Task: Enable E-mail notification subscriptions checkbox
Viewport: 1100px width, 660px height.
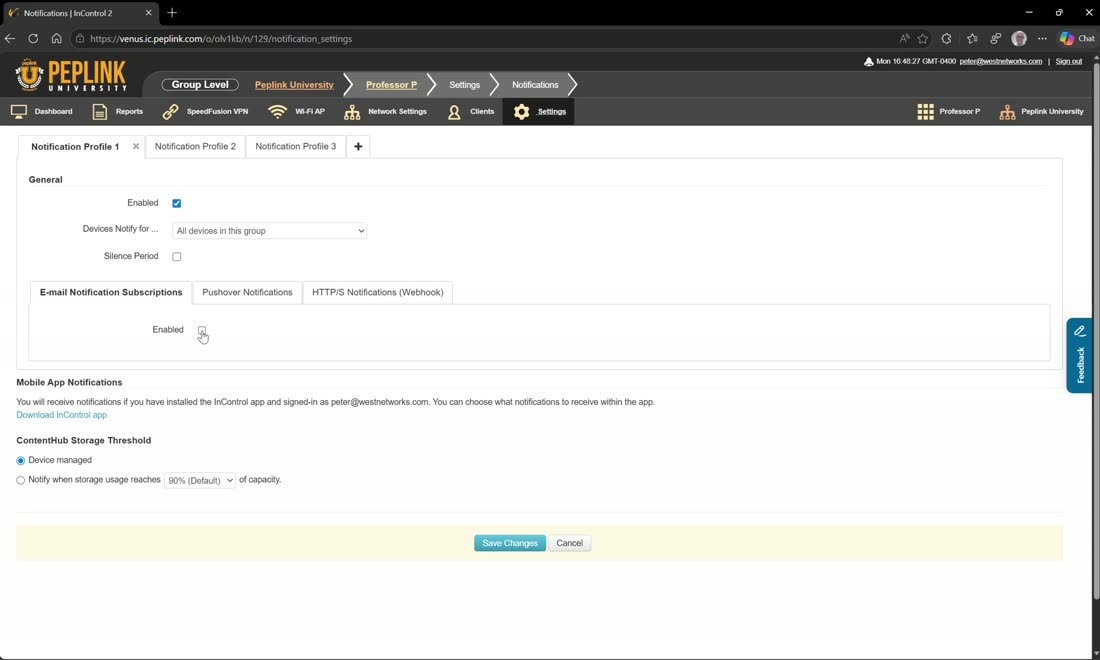Action: [202, 330]
